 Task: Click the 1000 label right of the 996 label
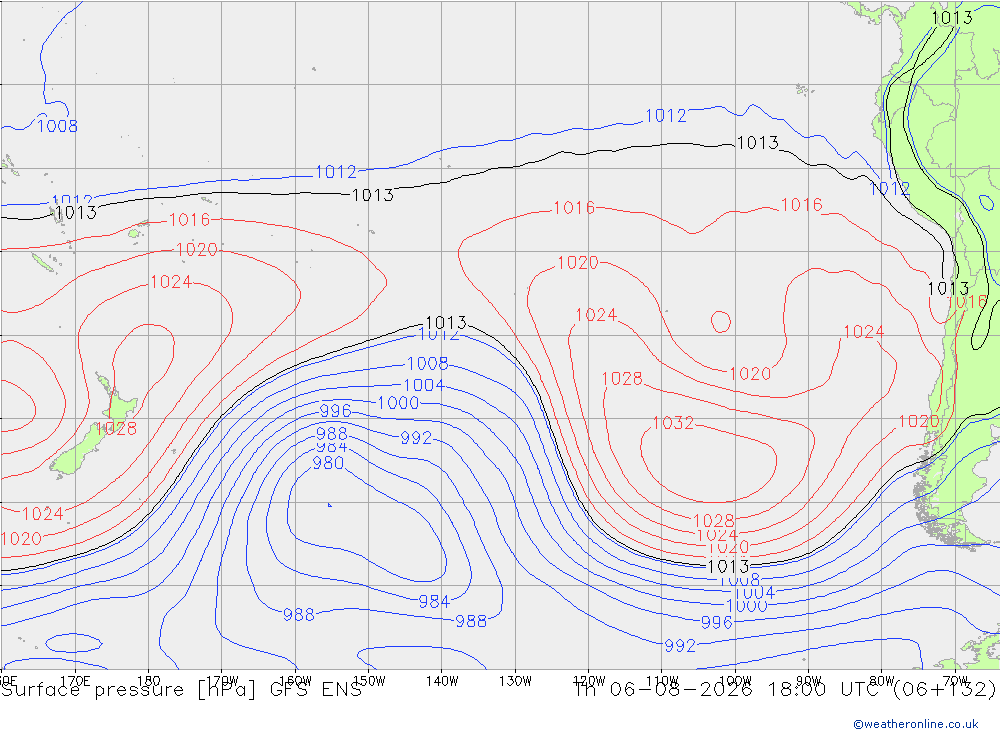pyautogui.click(x=399, y=403)
